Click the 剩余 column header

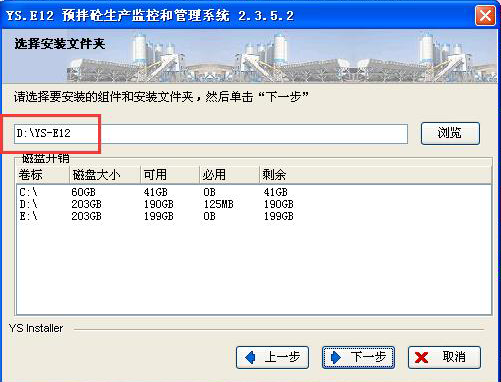point(375,175)
